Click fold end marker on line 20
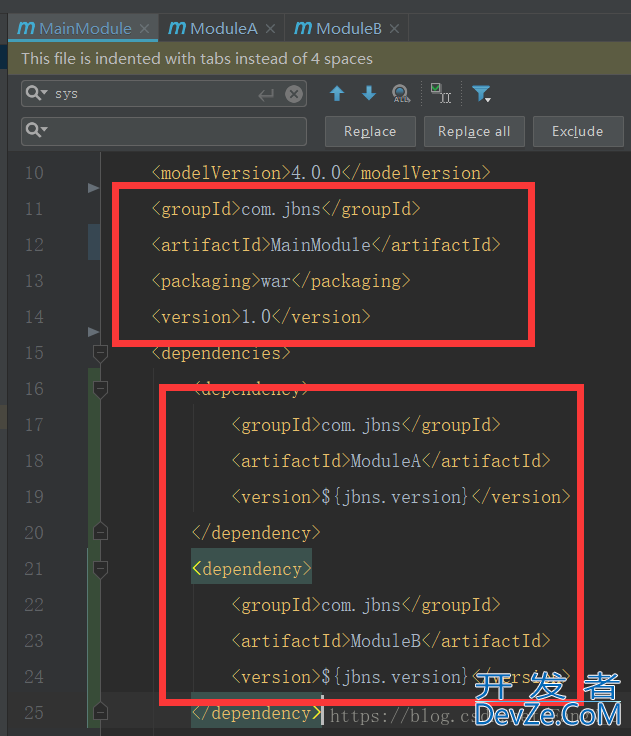 100,531
